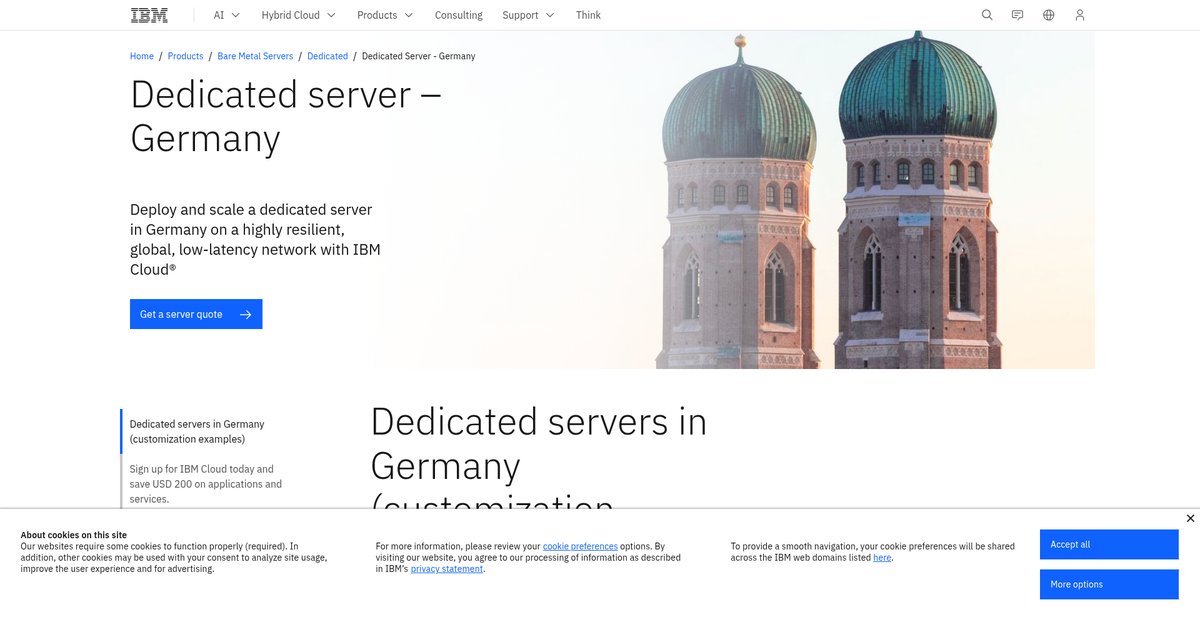Open the user profile icon
The height and width of the screenshot is (620, 1200).
1080,15
